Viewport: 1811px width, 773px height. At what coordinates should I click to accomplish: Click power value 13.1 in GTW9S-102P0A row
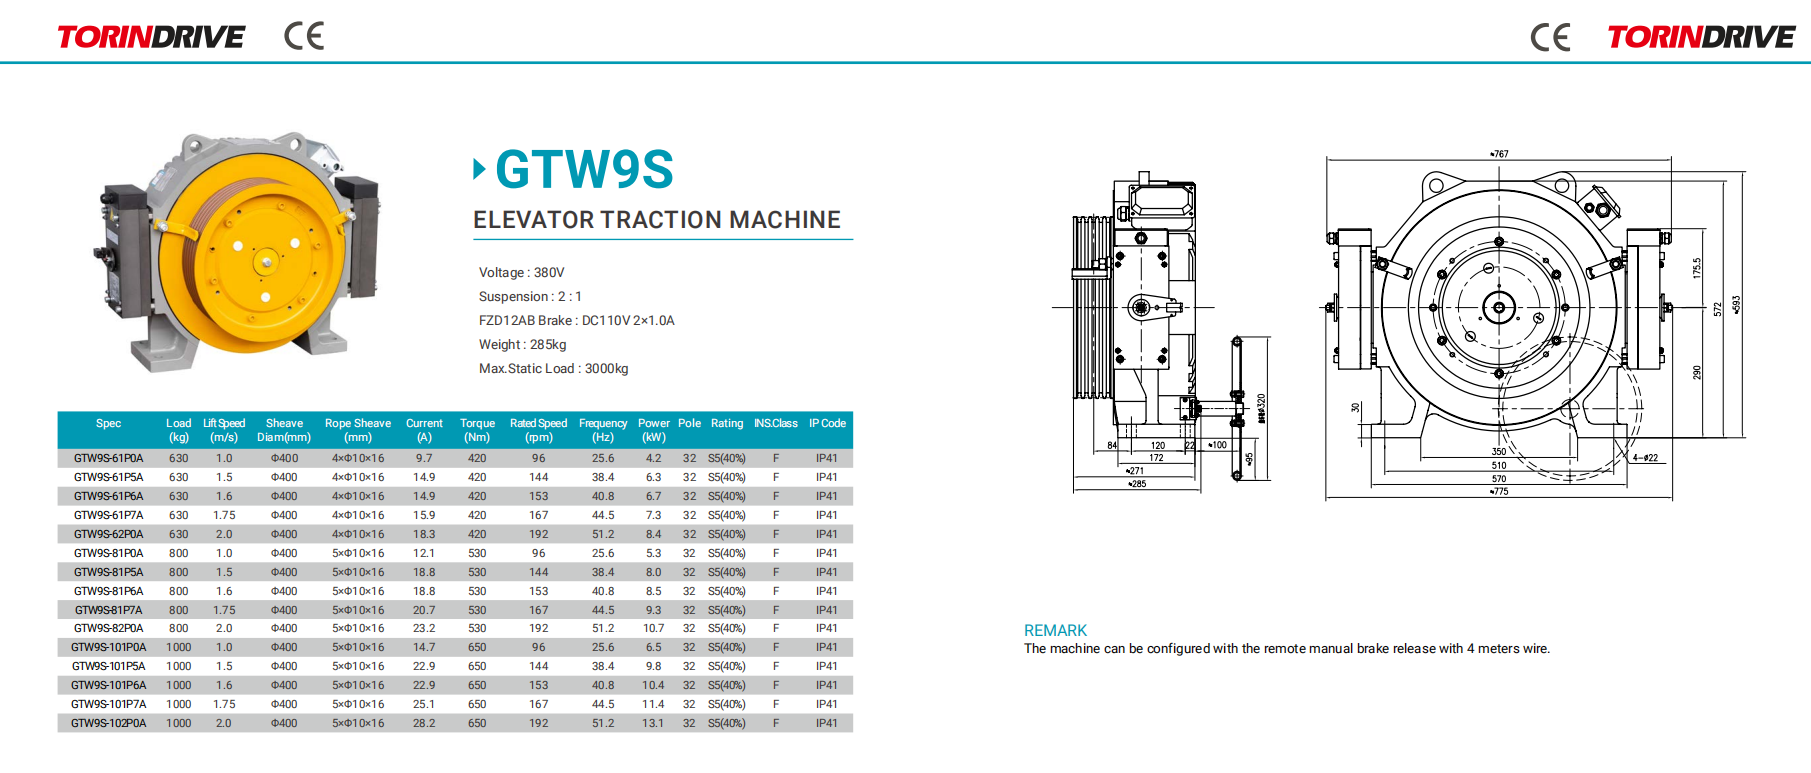(x=653, y=723)
